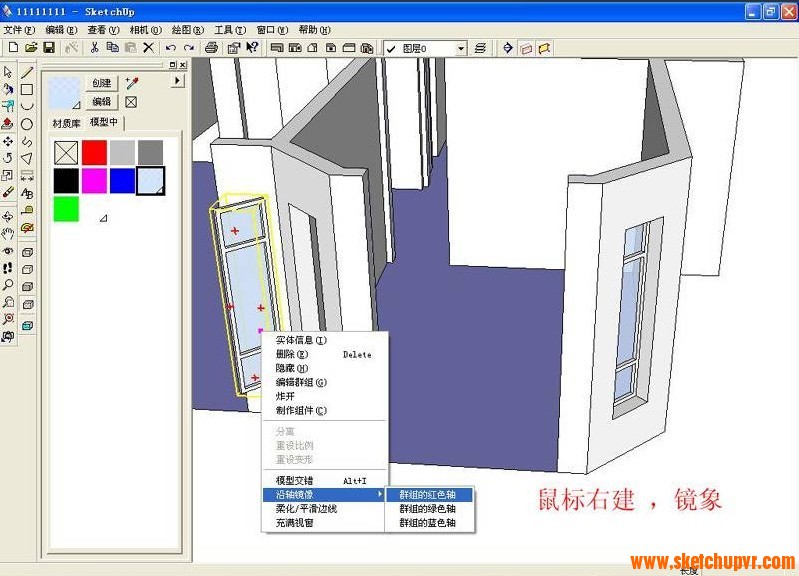Screen dimensions: 799x576
Task: Toggle shaded with textures cube
Action: (27, 304)
